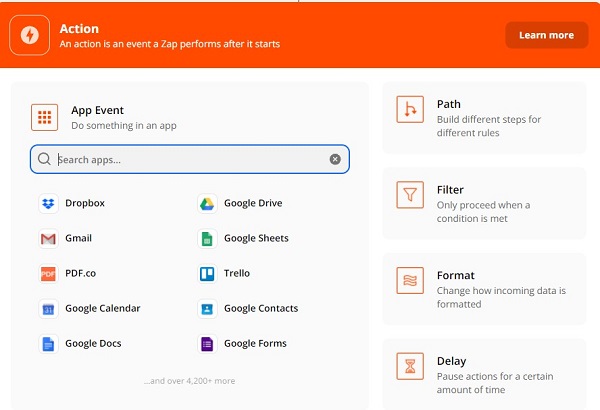Open the Delay option title
The width and height of the screenshot is (600, 410).
pos(451,361)
